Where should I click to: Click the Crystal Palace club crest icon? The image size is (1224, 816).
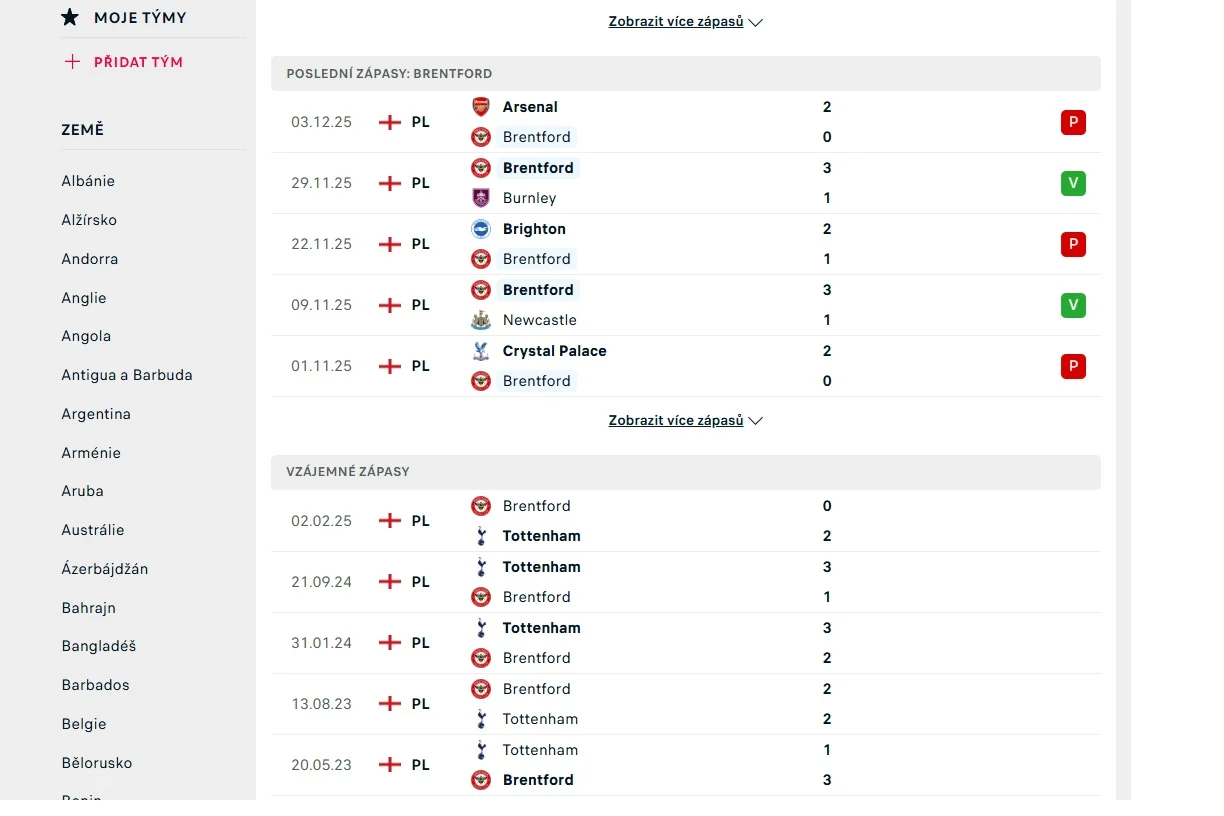pos(481,351)
